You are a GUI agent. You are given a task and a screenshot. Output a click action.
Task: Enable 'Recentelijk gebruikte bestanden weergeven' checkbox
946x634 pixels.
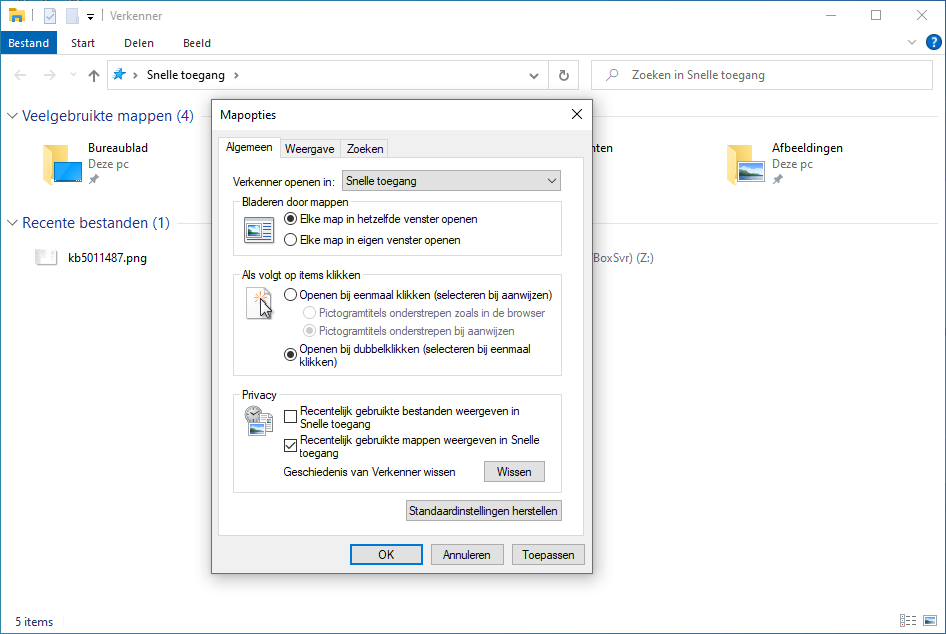(291, 417)
